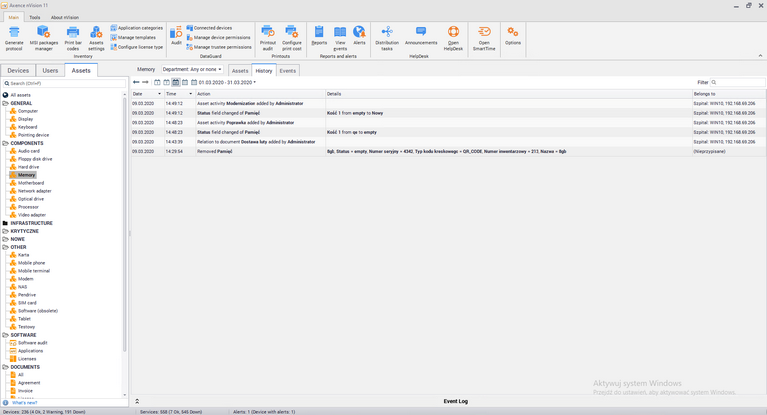This screenshot has width=767, height=415.
Task: Open the date range dropdown arrow
Action: 254,82
